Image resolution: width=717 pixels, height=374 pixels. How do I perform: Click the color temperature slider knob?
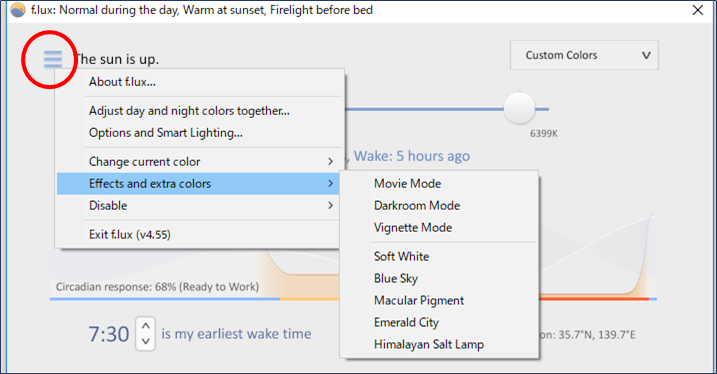point(519,108)
